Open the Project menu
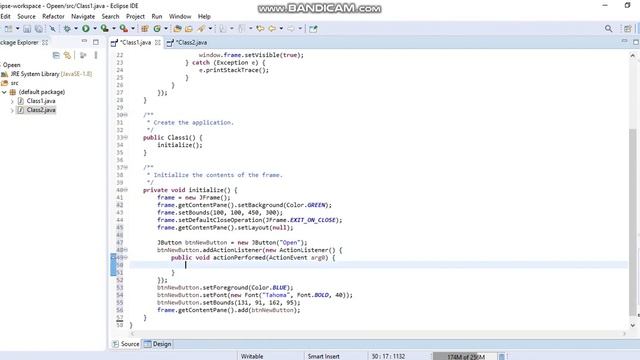 (135, 16)
